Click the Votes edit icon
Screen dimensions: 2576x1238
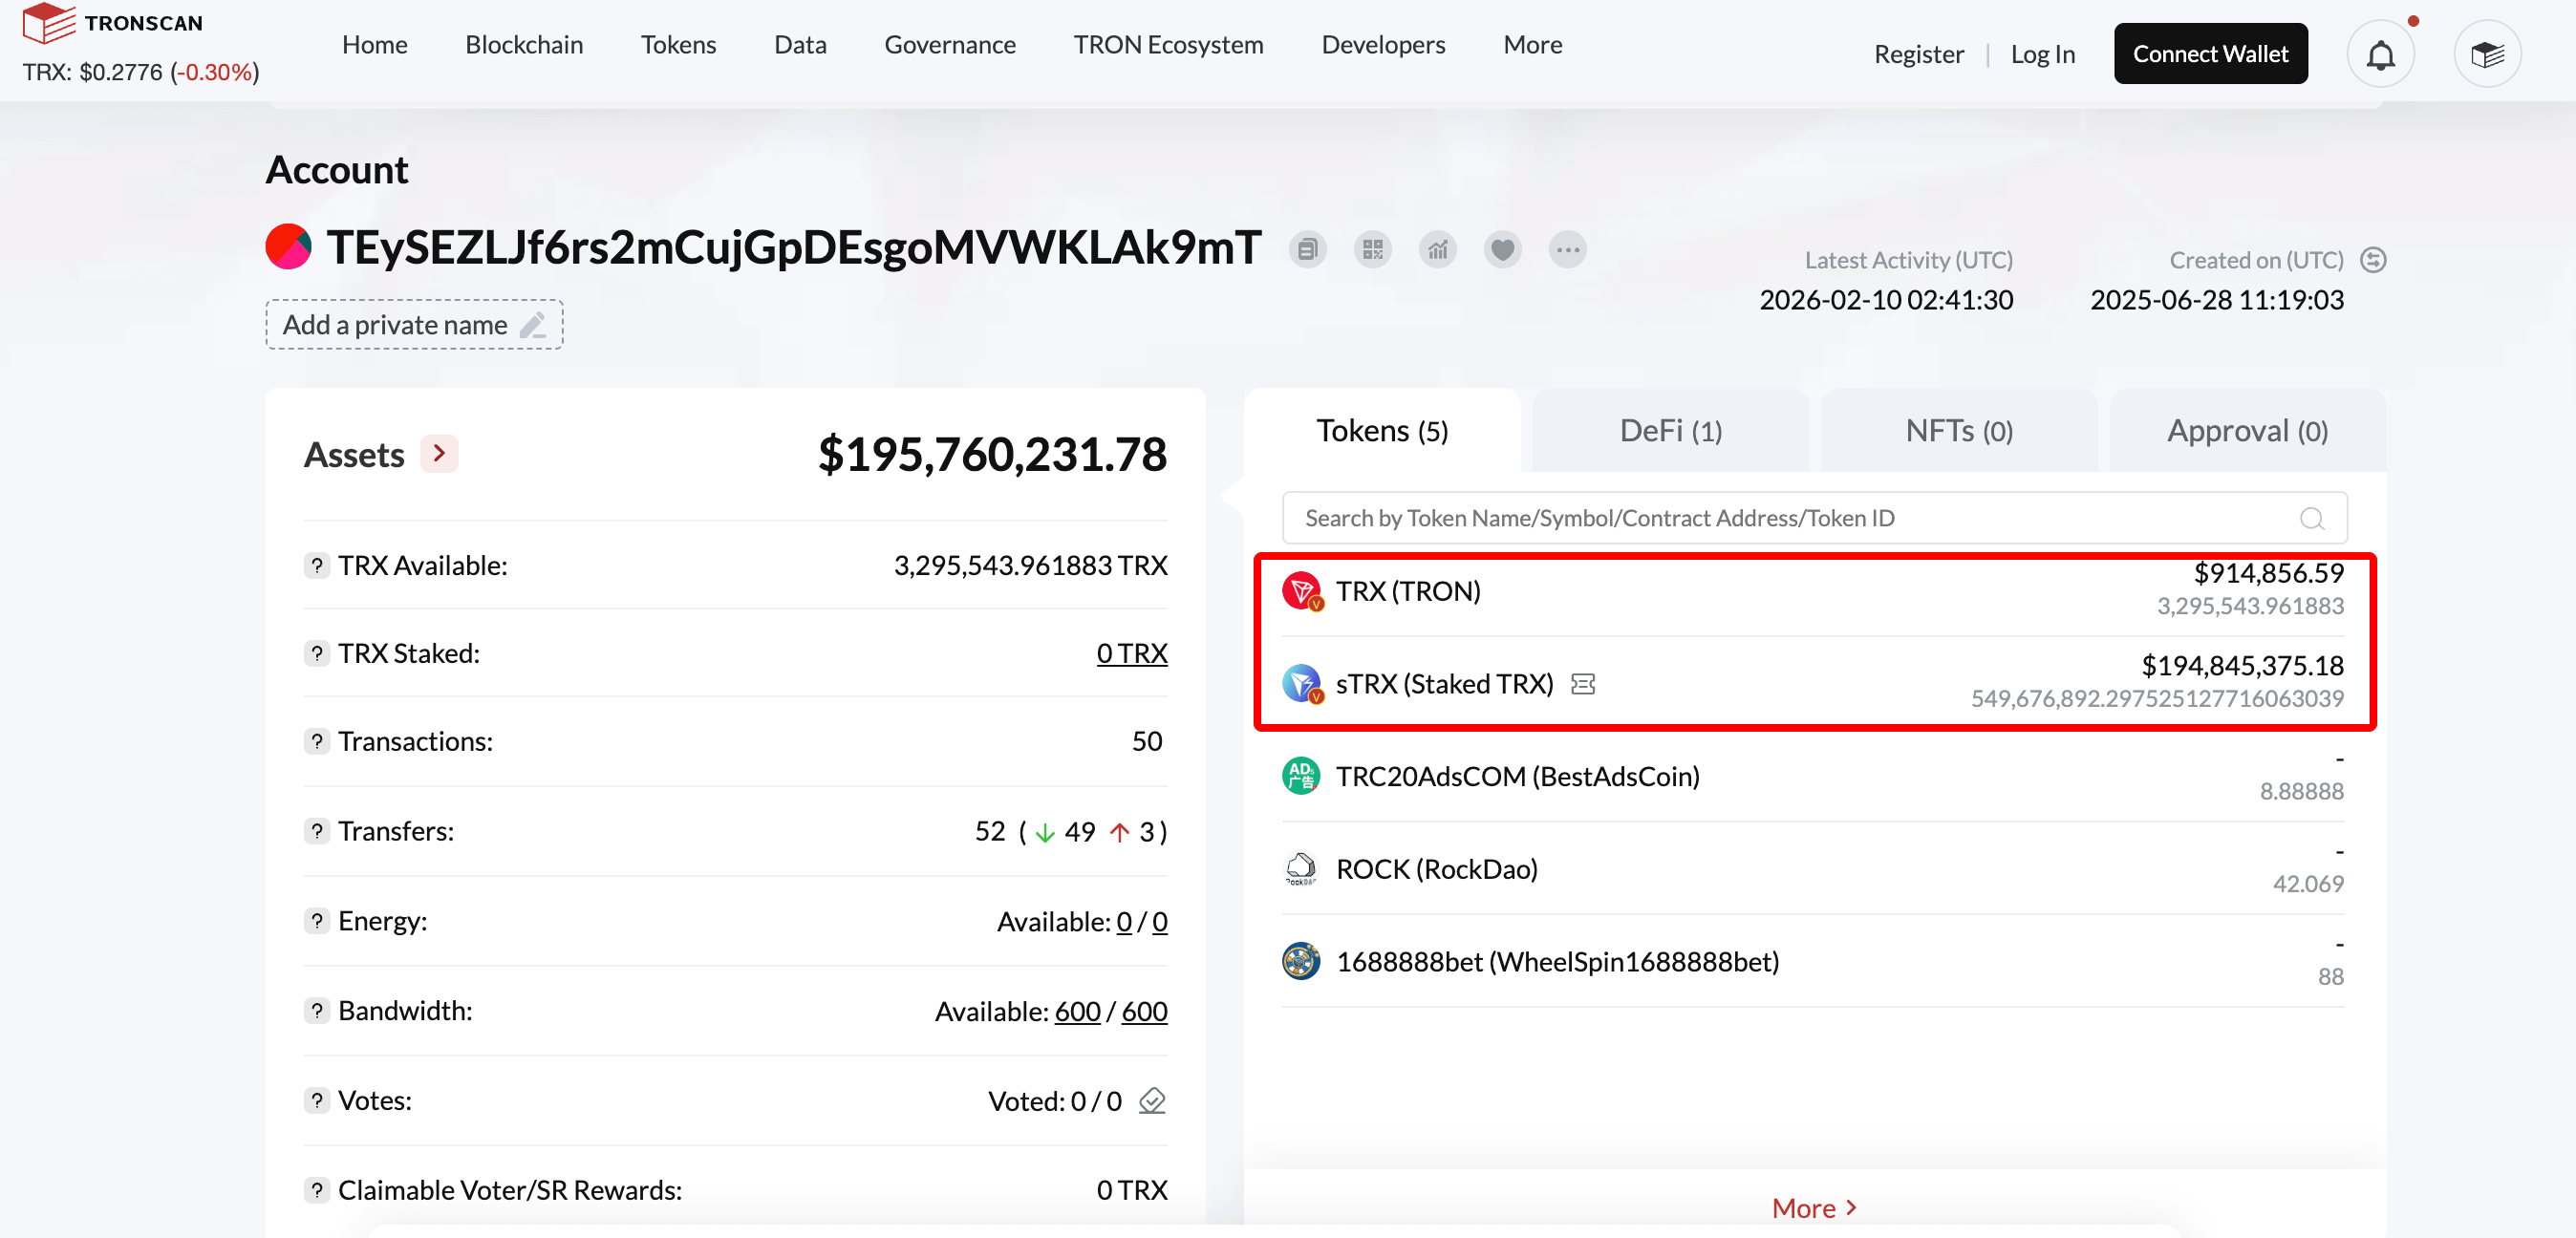coord(1152,1100)
